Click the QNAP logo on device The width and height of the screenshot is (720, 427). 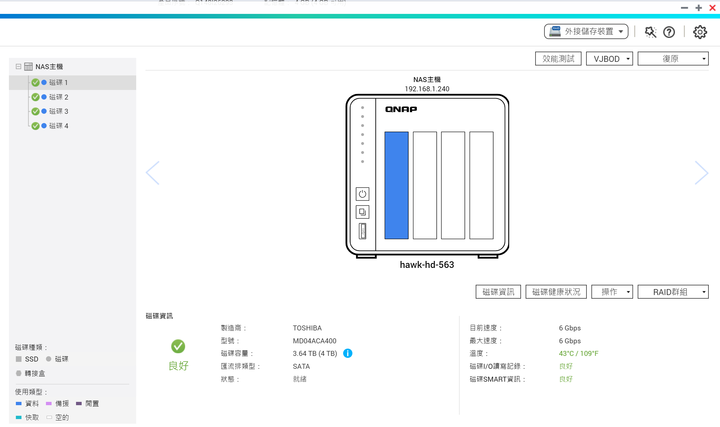401,109
